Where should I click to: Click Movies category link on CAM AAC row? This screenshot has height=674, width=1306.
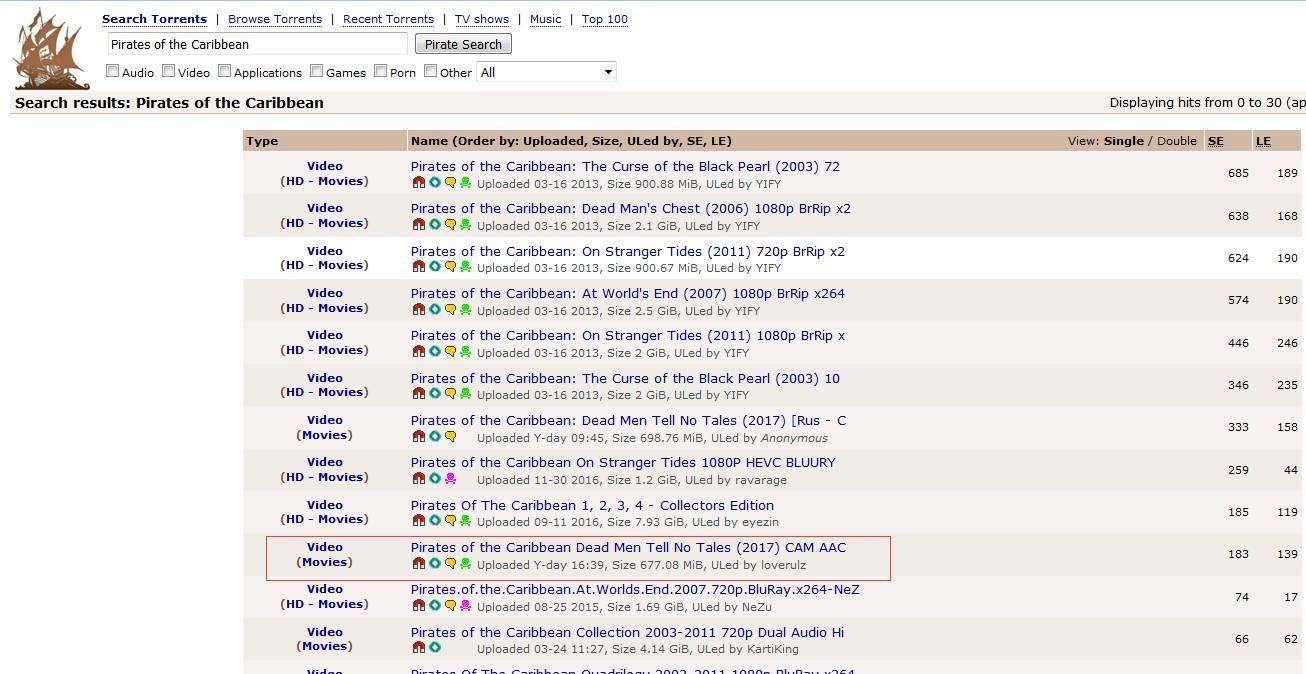tap(325, 562)
